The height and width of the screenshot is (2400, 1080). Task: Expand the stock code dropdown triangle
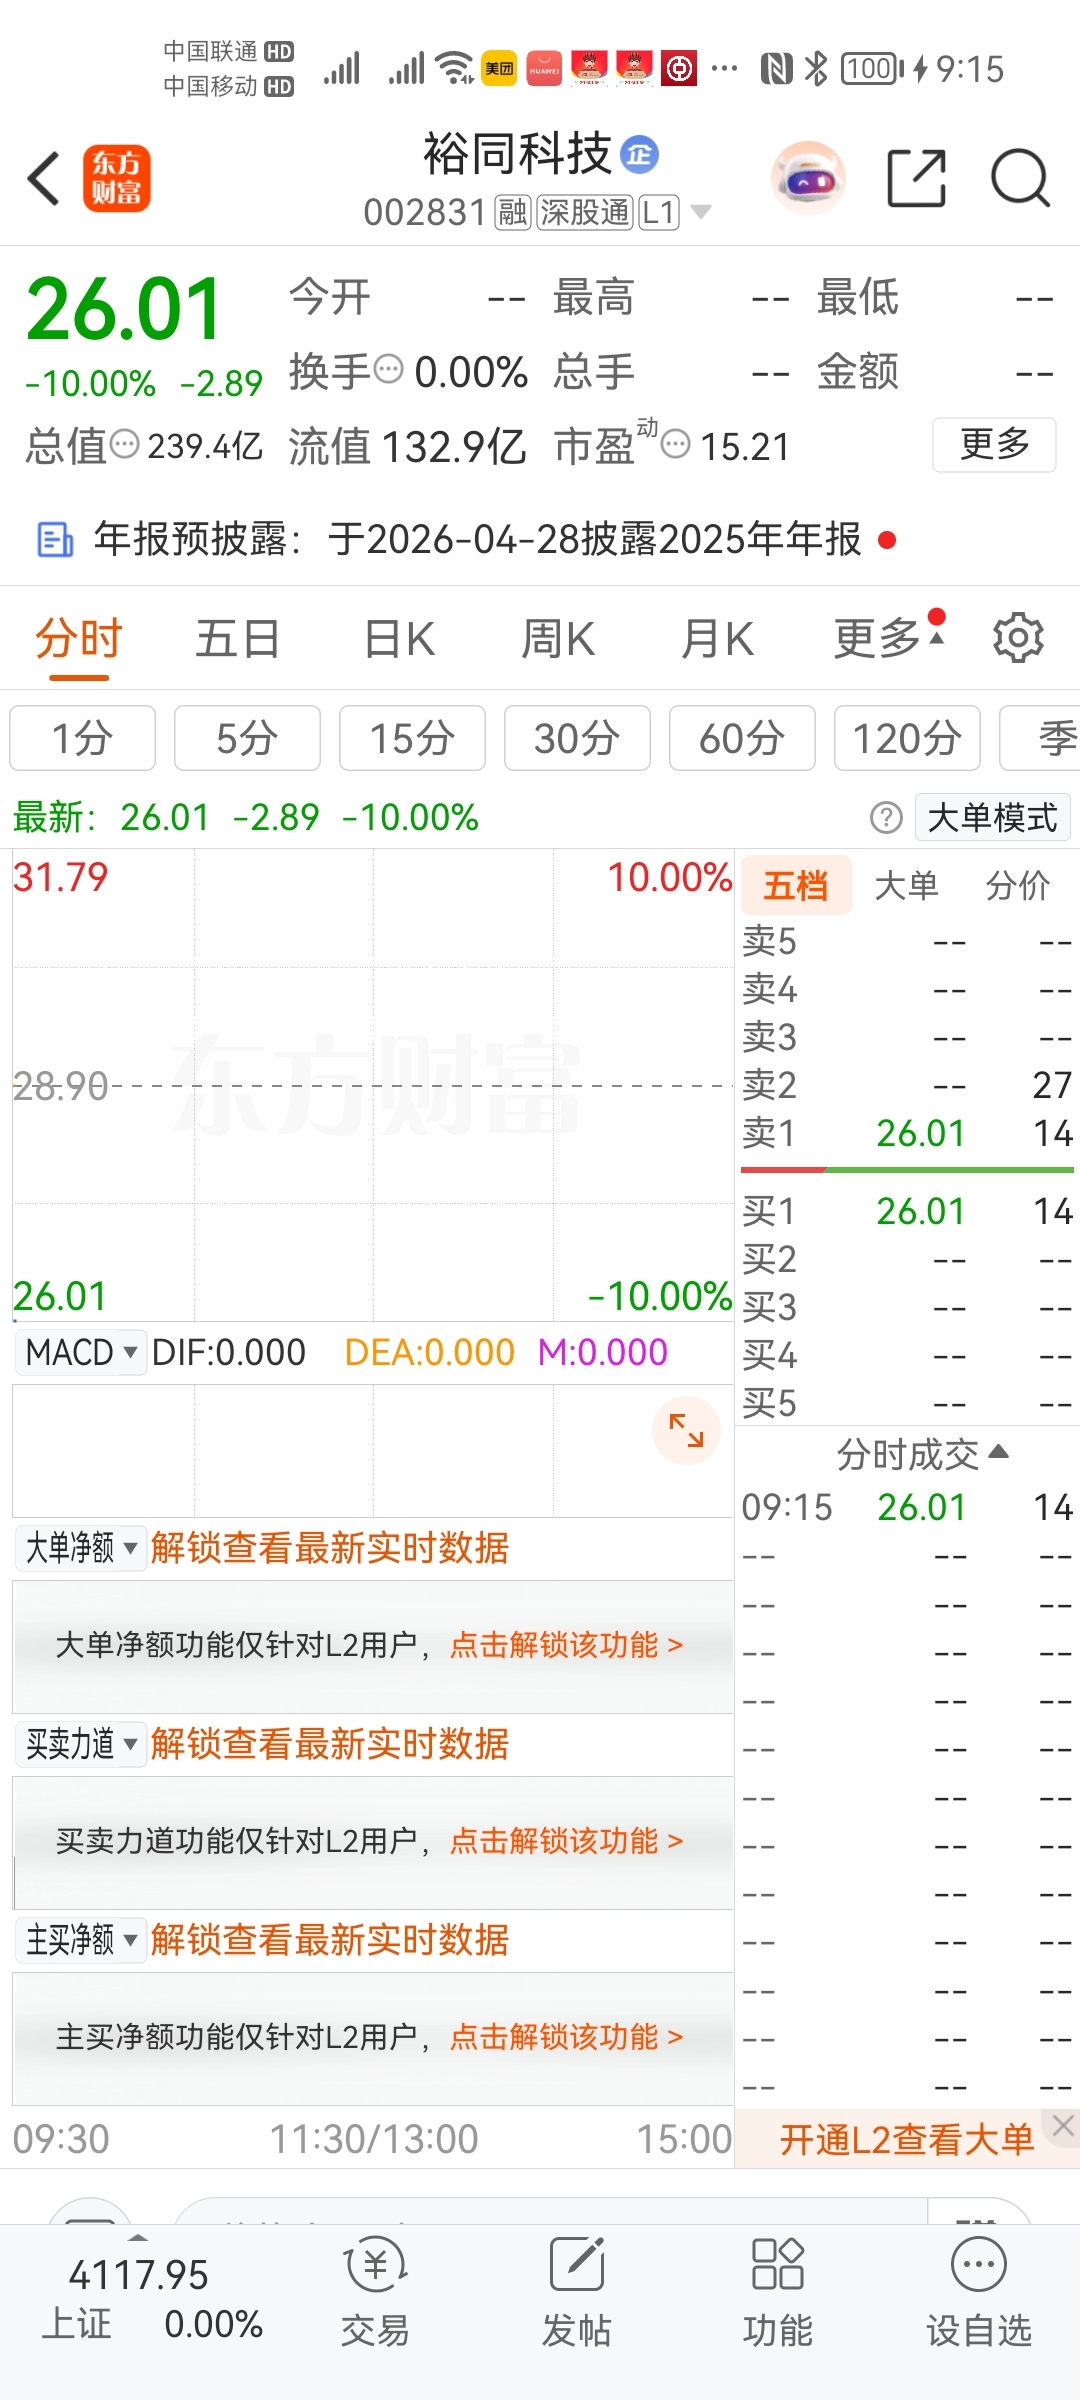coord(701,212)
